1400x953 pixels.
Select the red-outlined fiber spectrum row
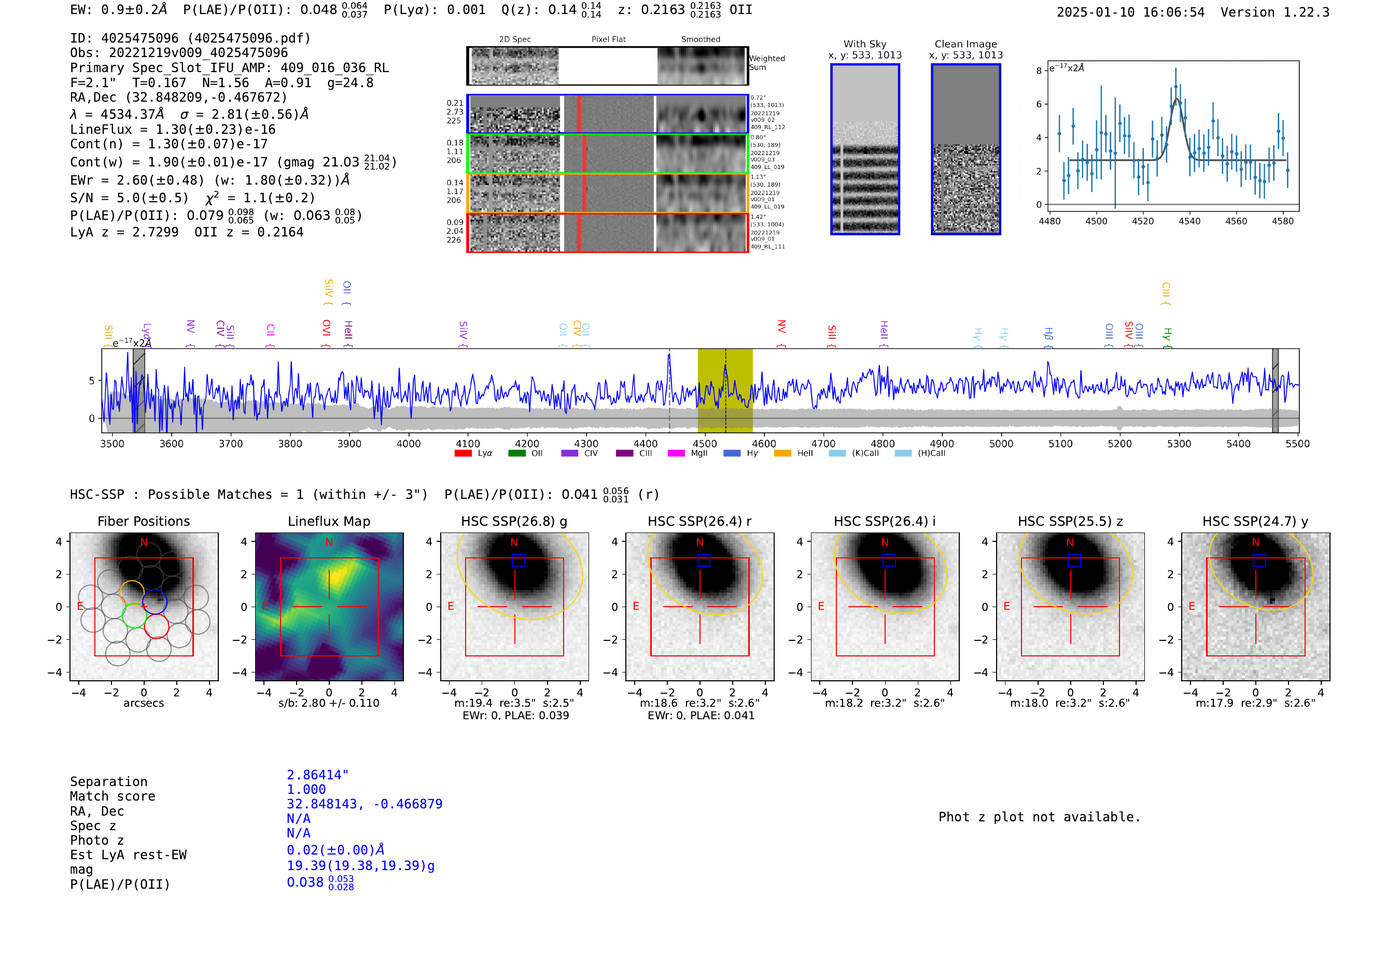point(607,232)
